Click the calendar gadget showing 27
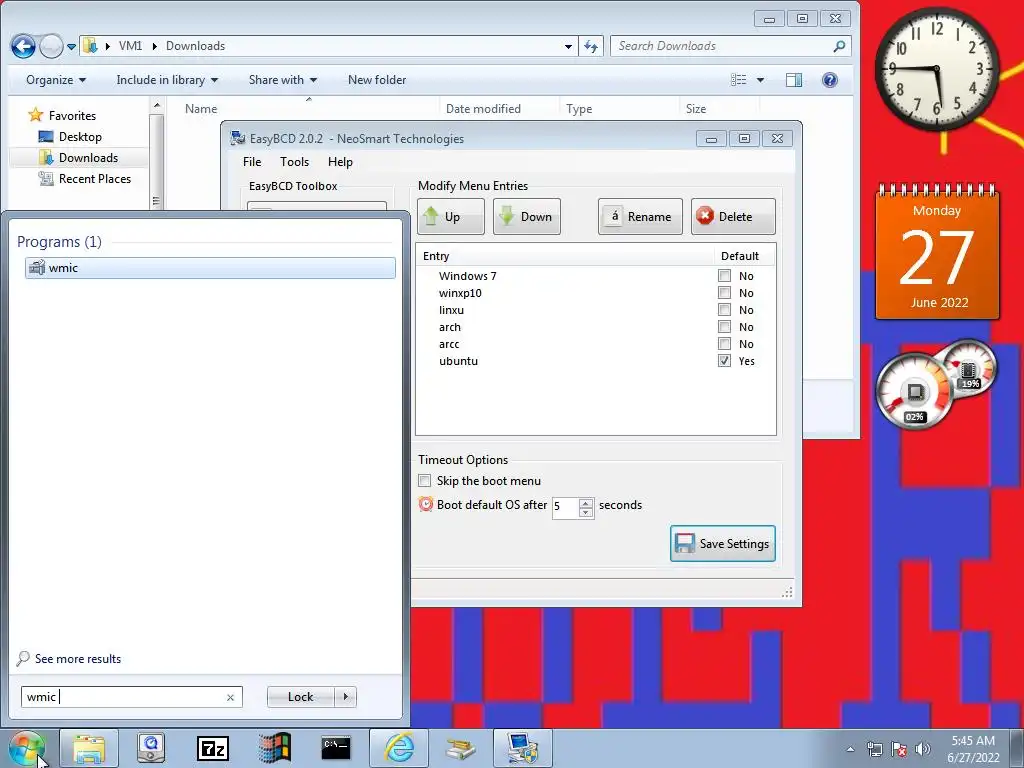This screenshot has height=768, width=1024. click(x=937, y=253)
